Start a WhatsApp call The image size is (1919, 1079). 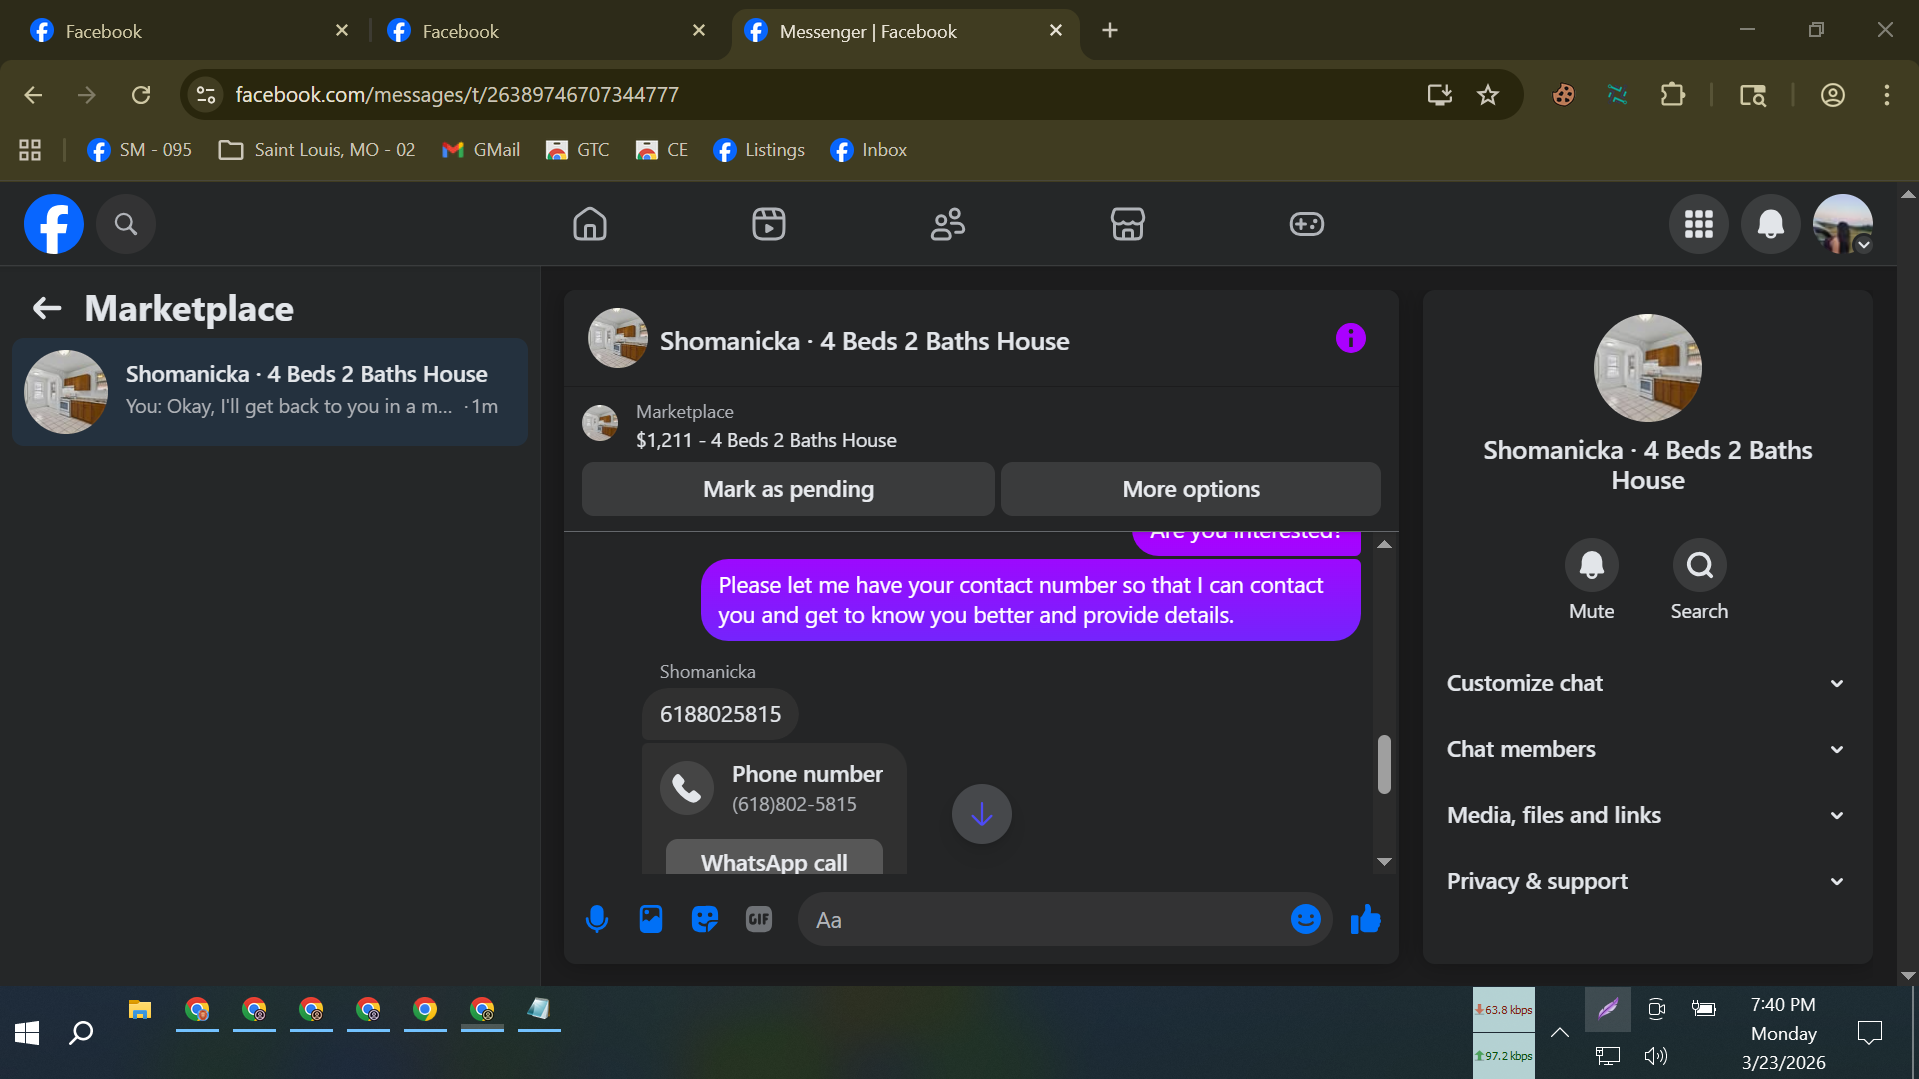click(x=774, y=859)
